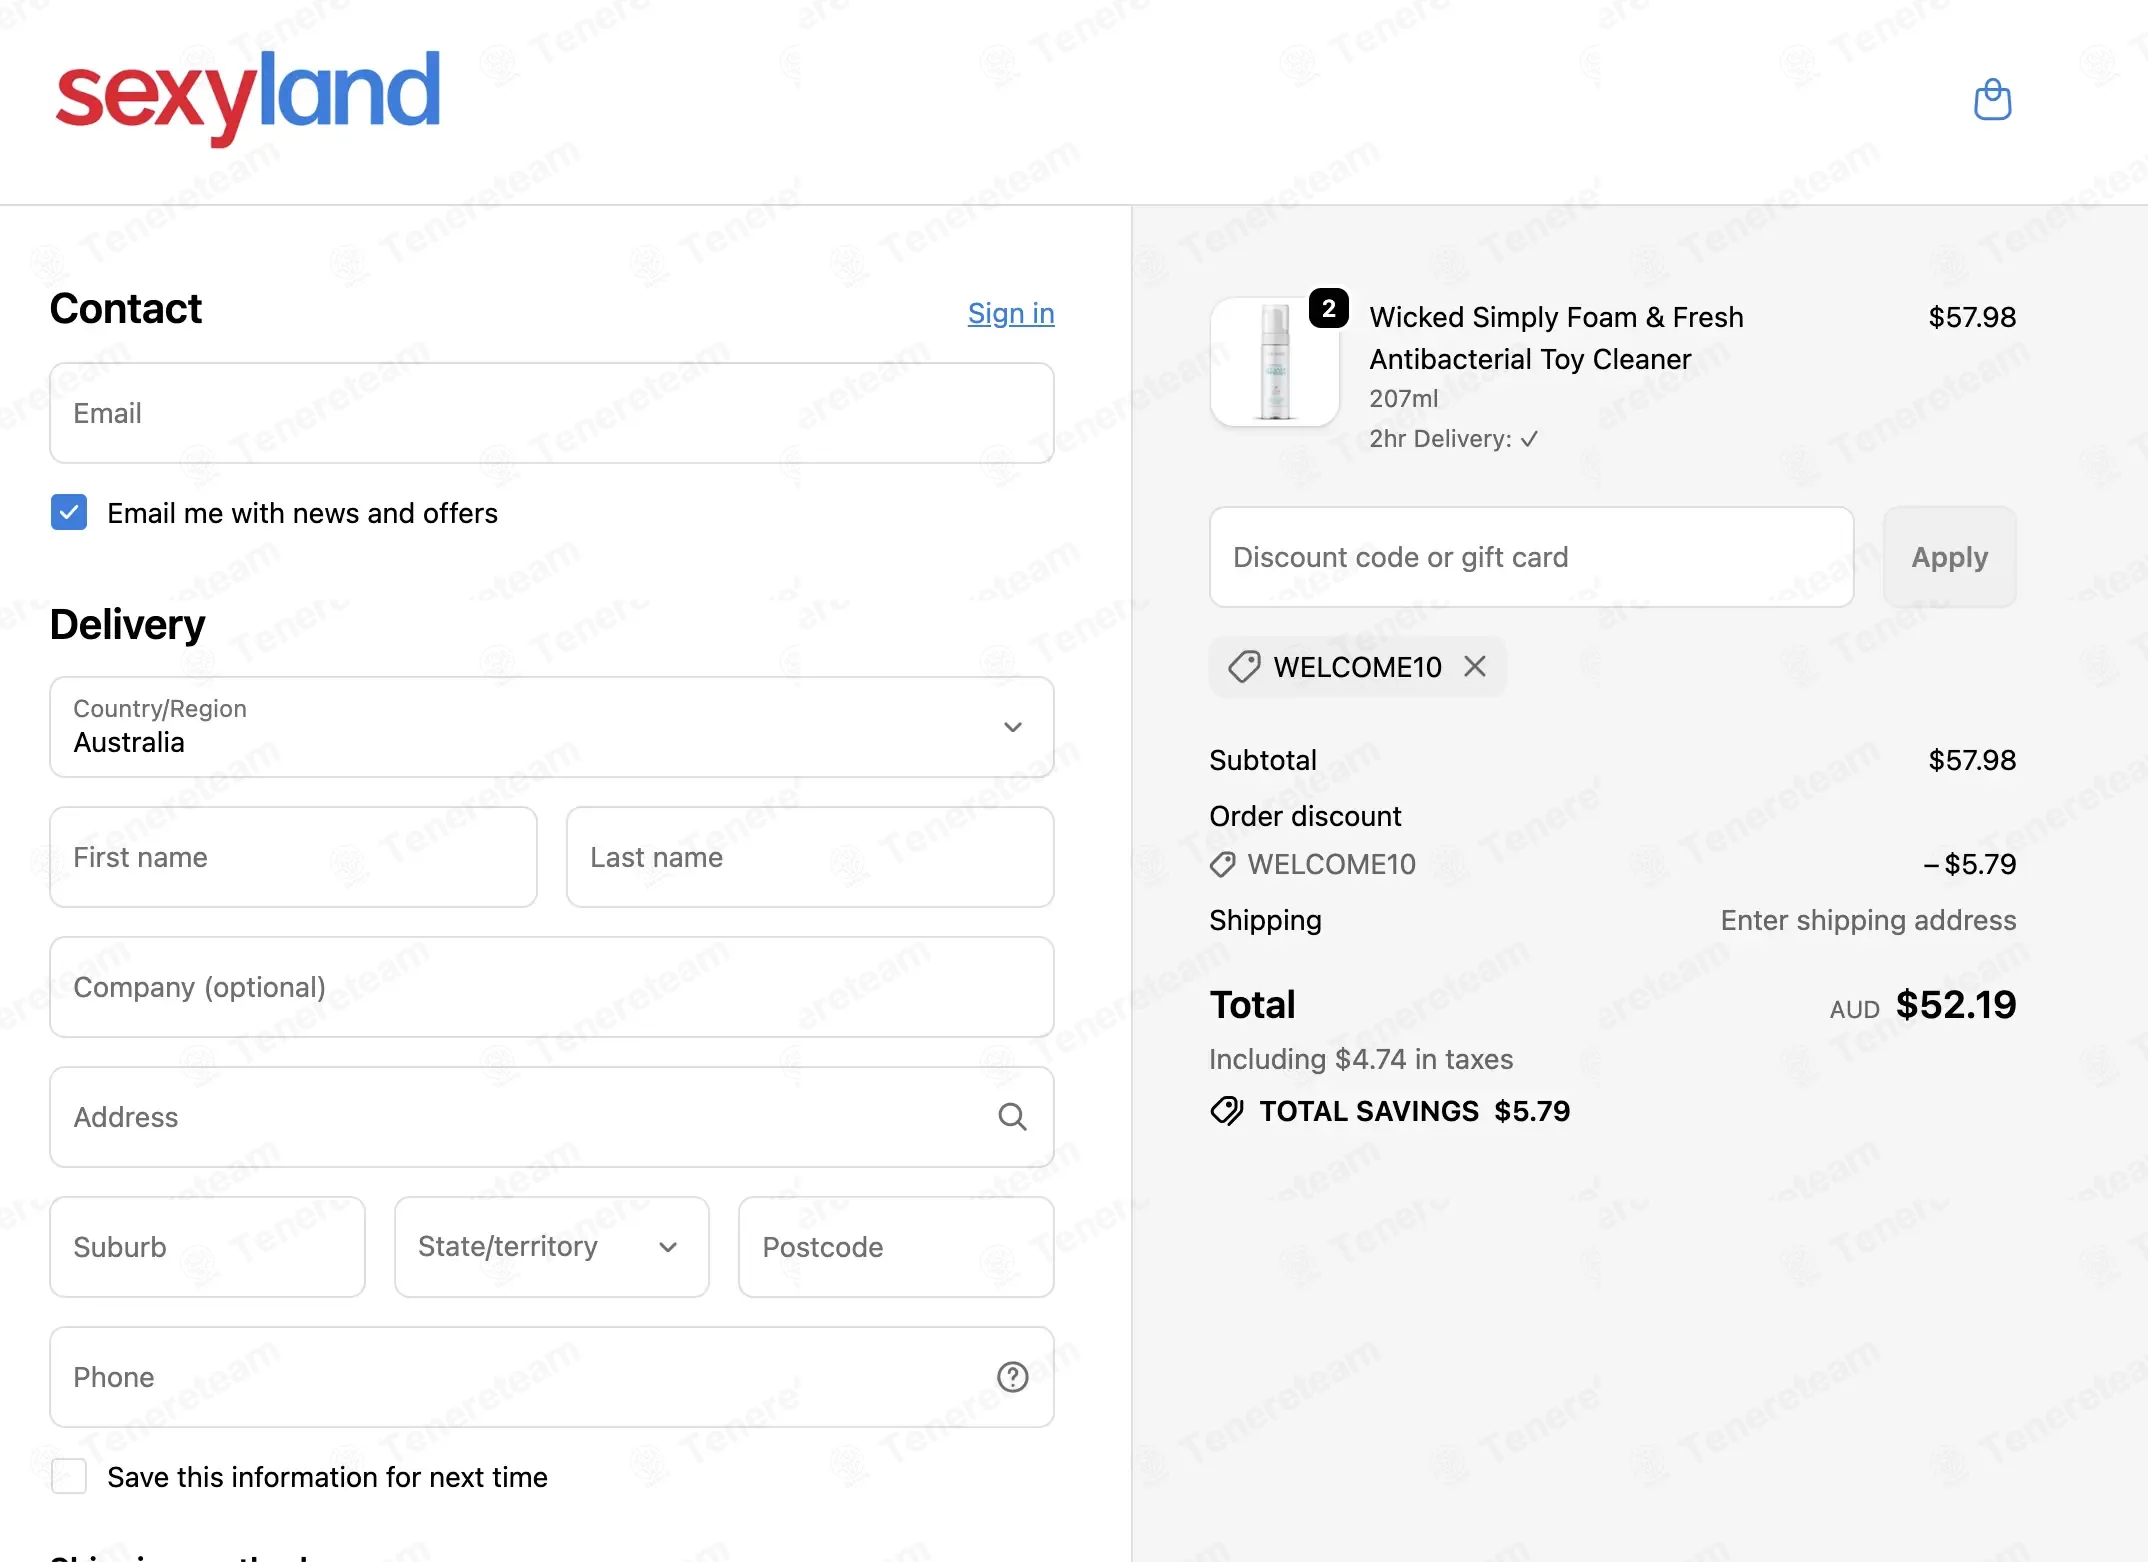Focus the Email input field
Viewport: 2148px width, 1562px height.
pos(552,413)
